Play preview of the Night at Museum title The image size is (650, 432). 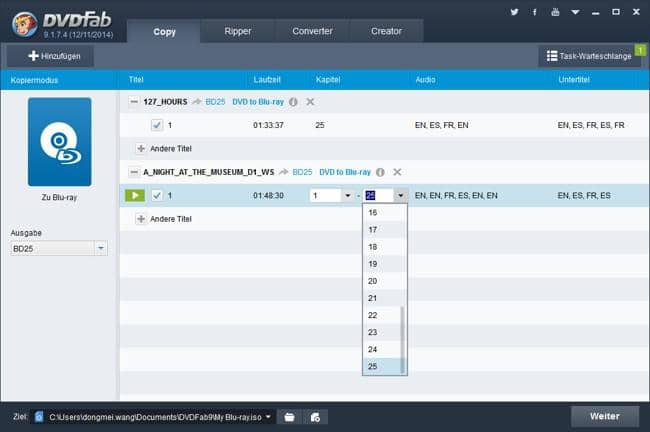(x=134, y=195)
